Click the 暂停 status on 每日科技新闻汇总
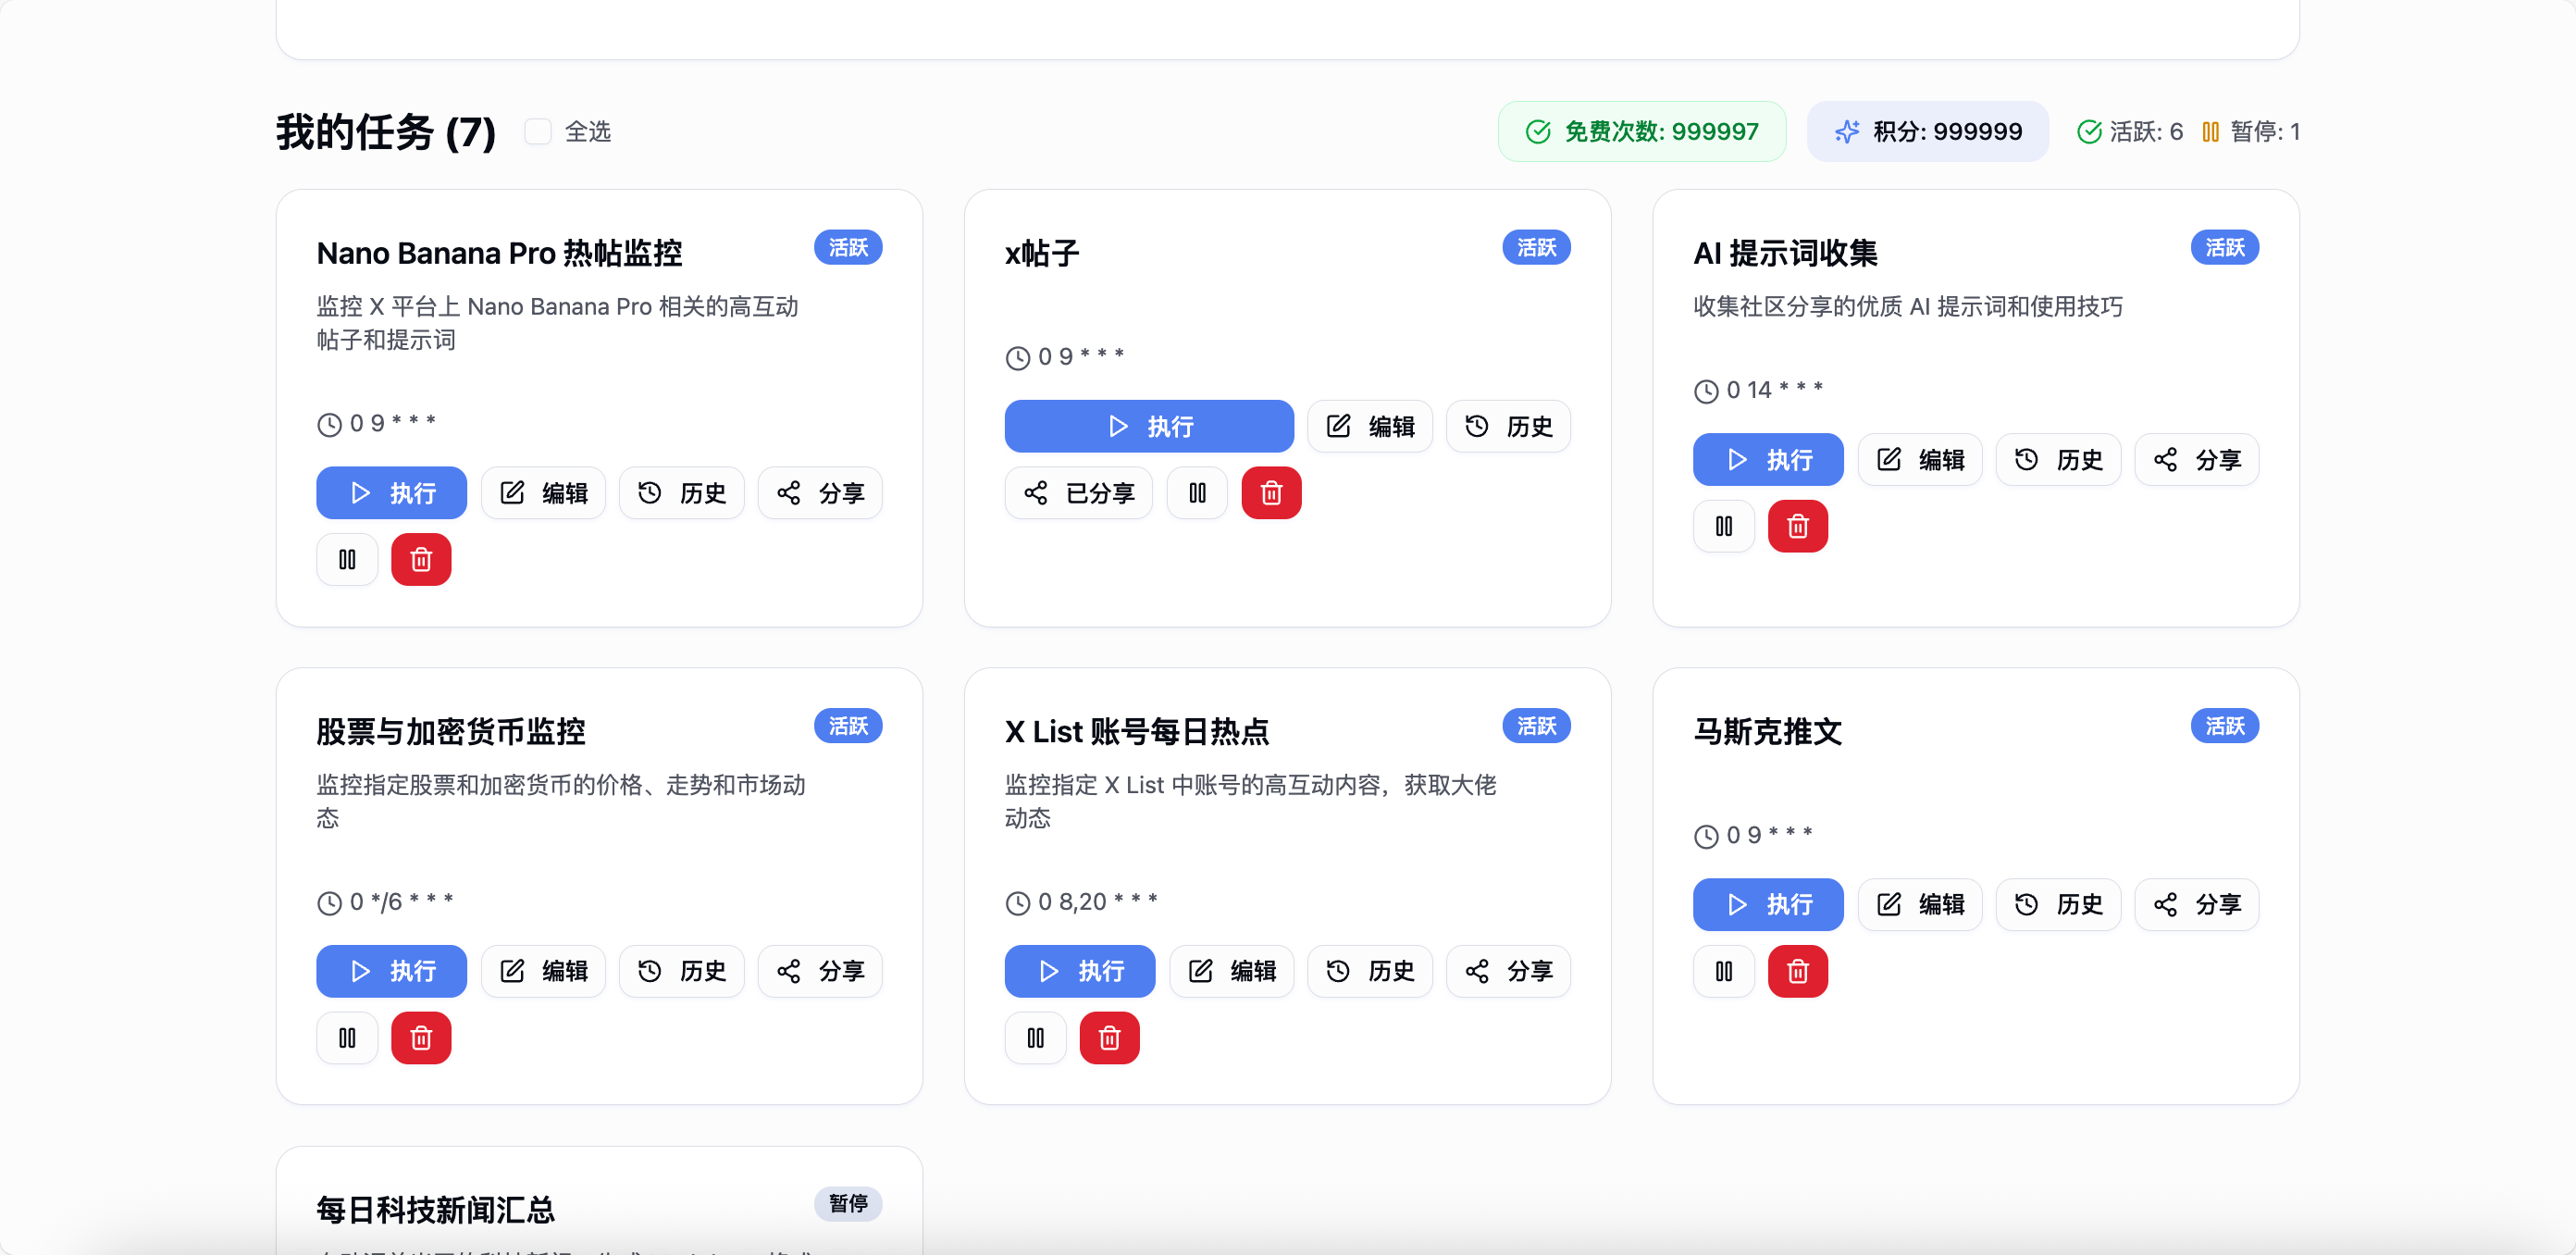 pos(847,1203)
